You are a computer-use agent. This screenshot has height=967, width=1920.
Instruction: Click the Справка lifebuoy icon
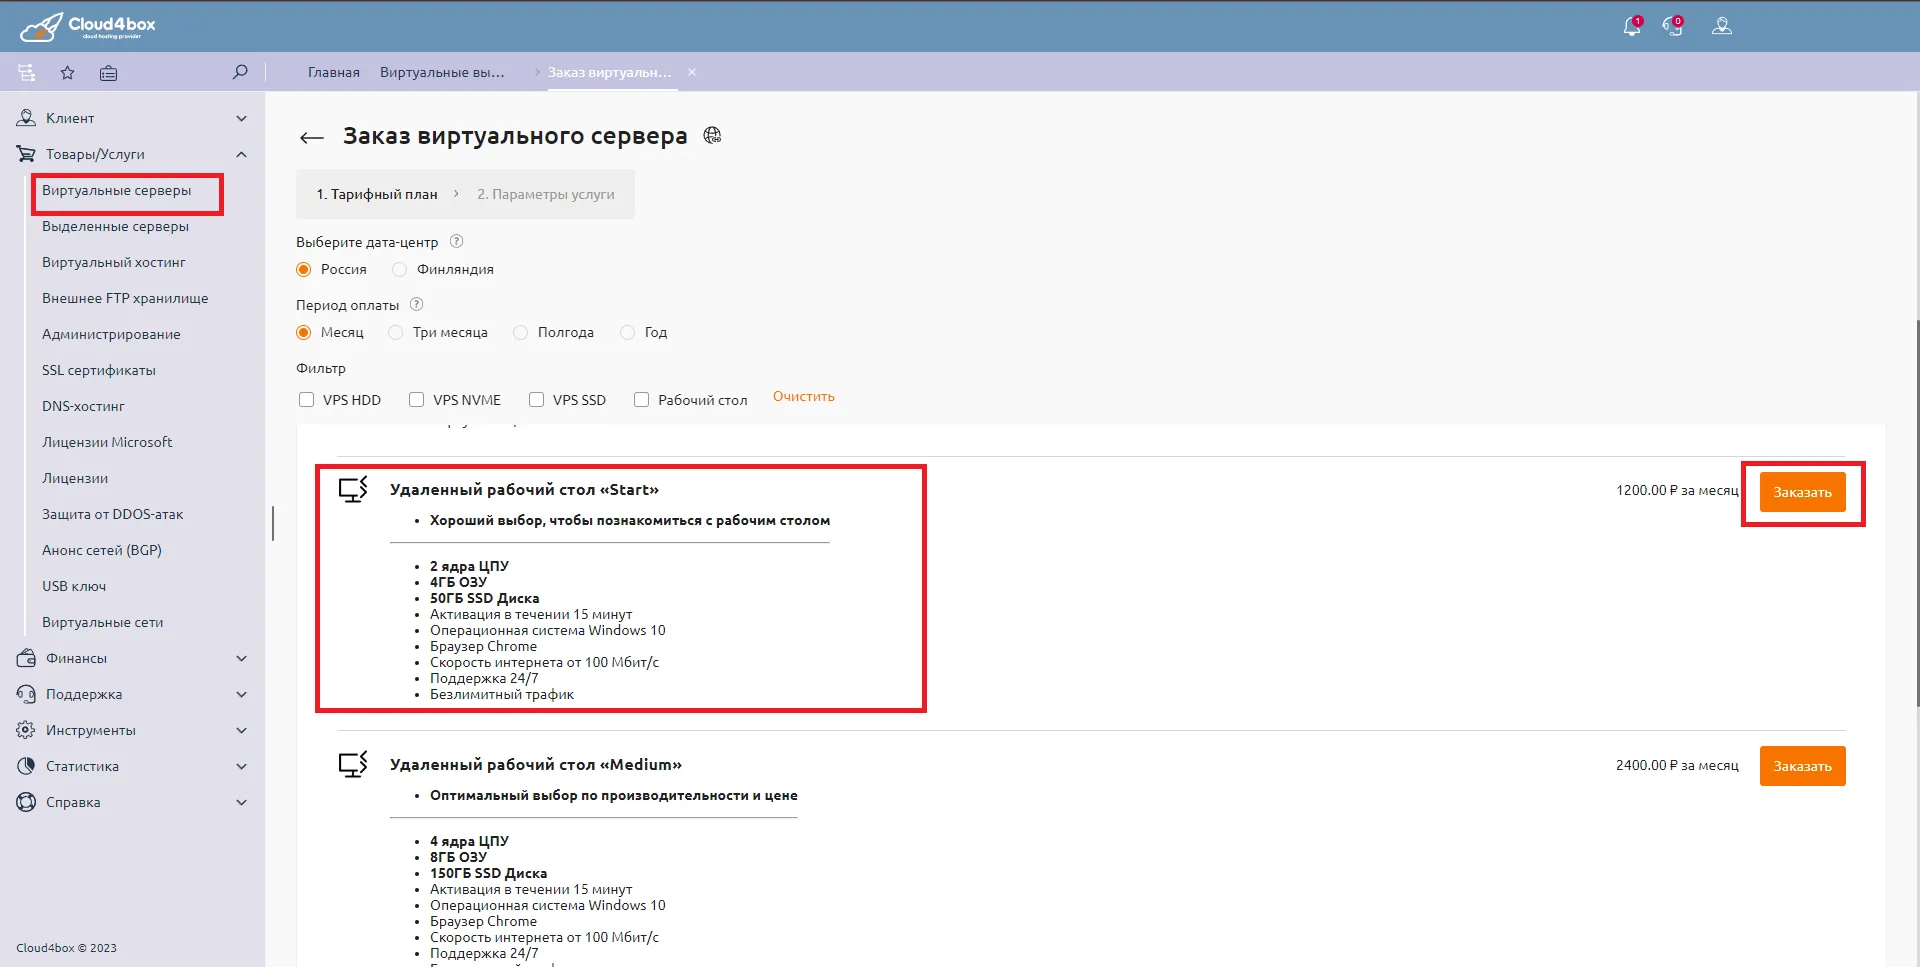click(26, 802)
